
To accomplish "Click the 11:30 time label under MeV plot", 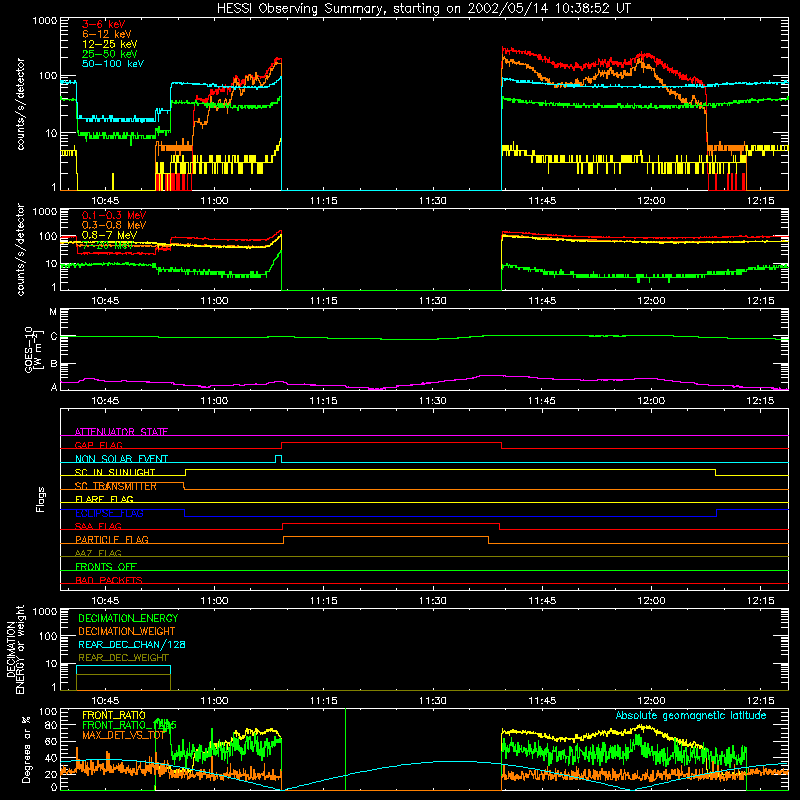I will pos(433,301).
